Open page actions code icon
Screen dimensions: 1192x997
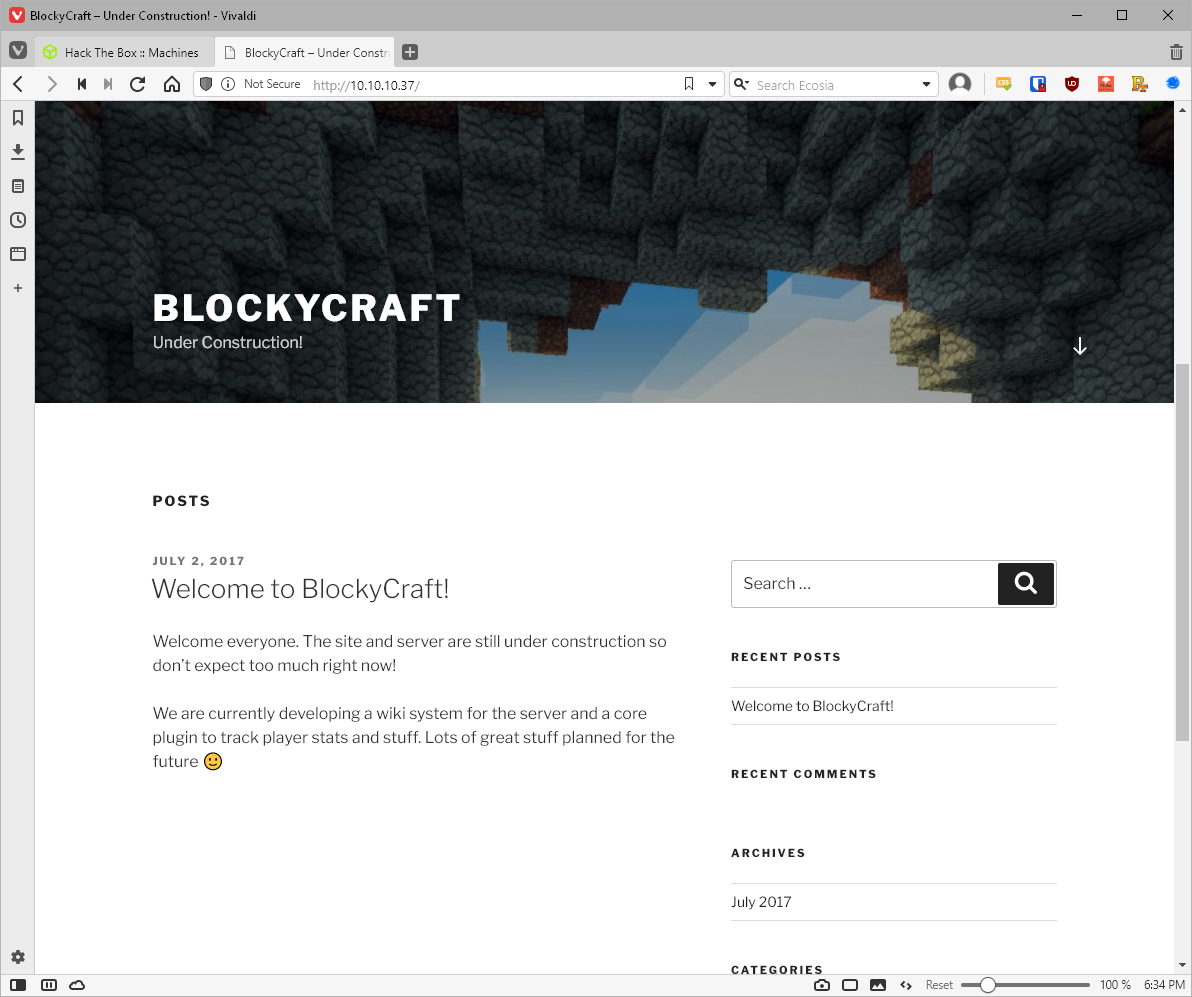(x=906, y=985)
